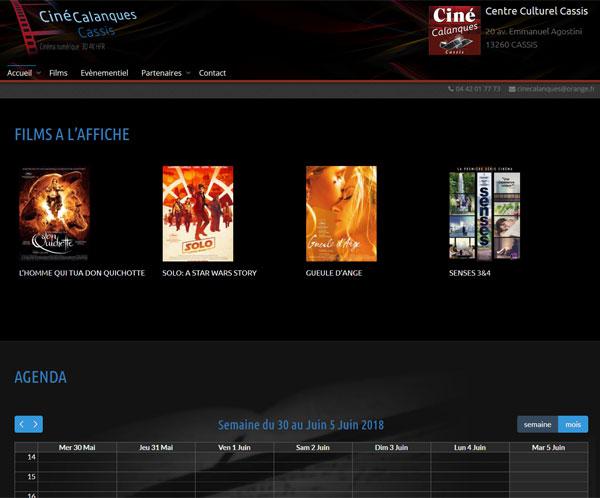This screenshot has height=498, width=600.
Task: Select the Sam 2 Juin column header
Action: (313, 447)
